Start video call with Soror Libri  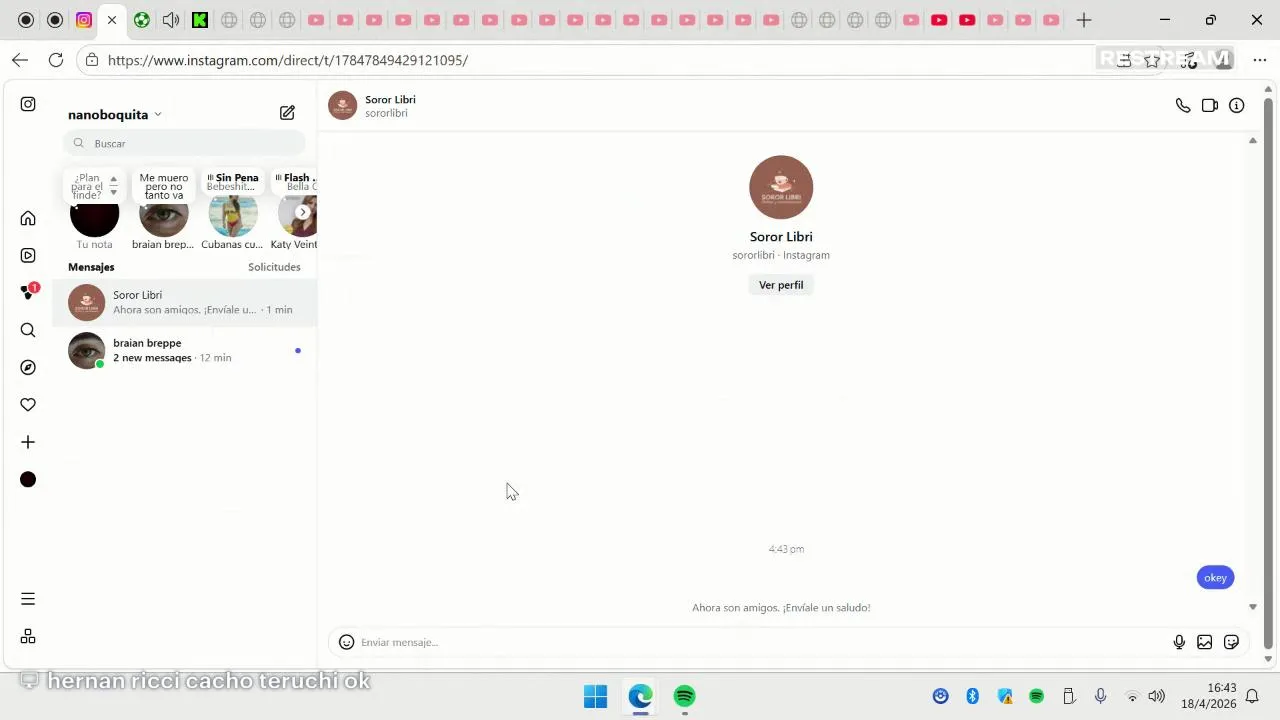point(1210,105)
